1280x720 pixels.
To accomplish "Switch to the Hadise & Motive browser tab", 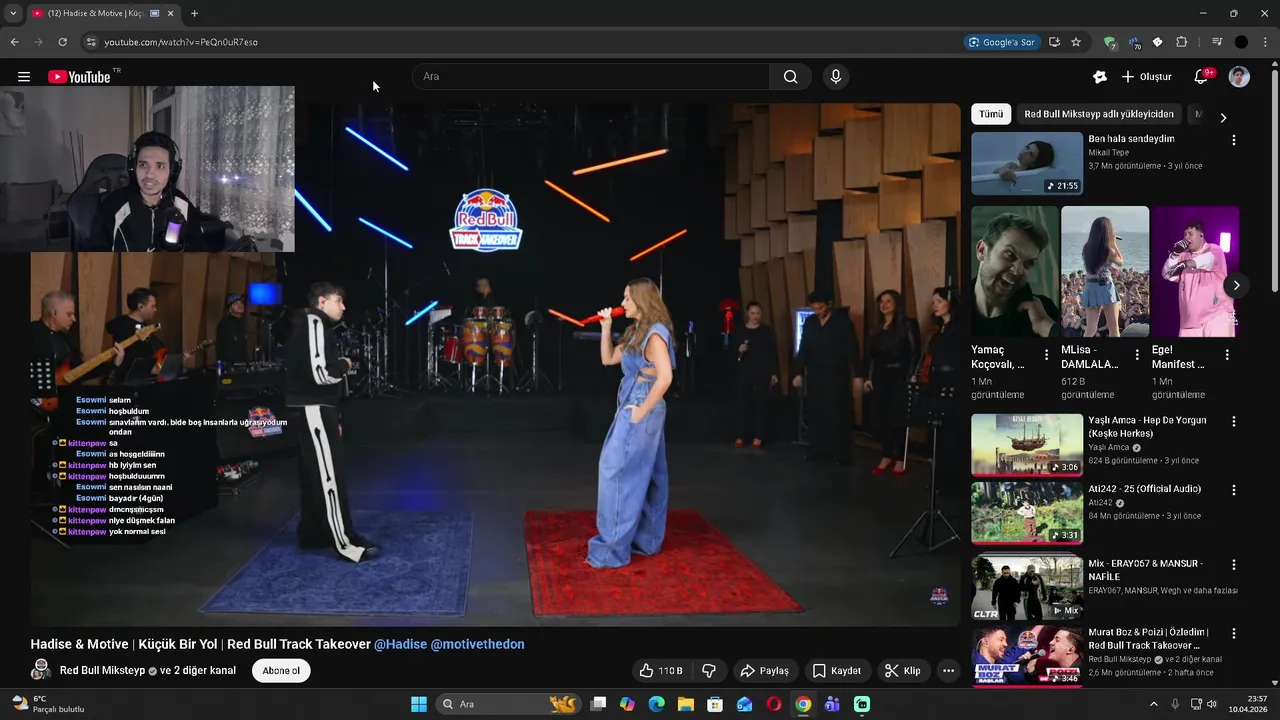I will [x=95, y=13].
